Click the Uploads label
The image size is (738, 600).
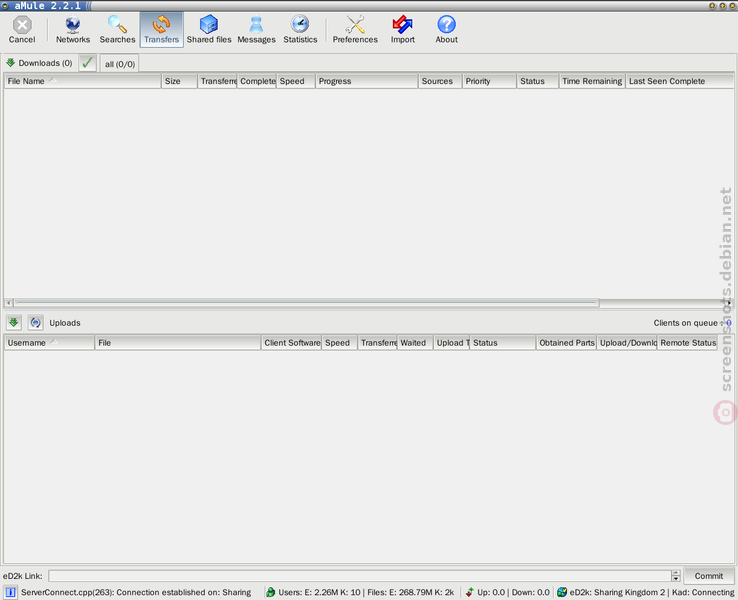[x=65, y=323]
